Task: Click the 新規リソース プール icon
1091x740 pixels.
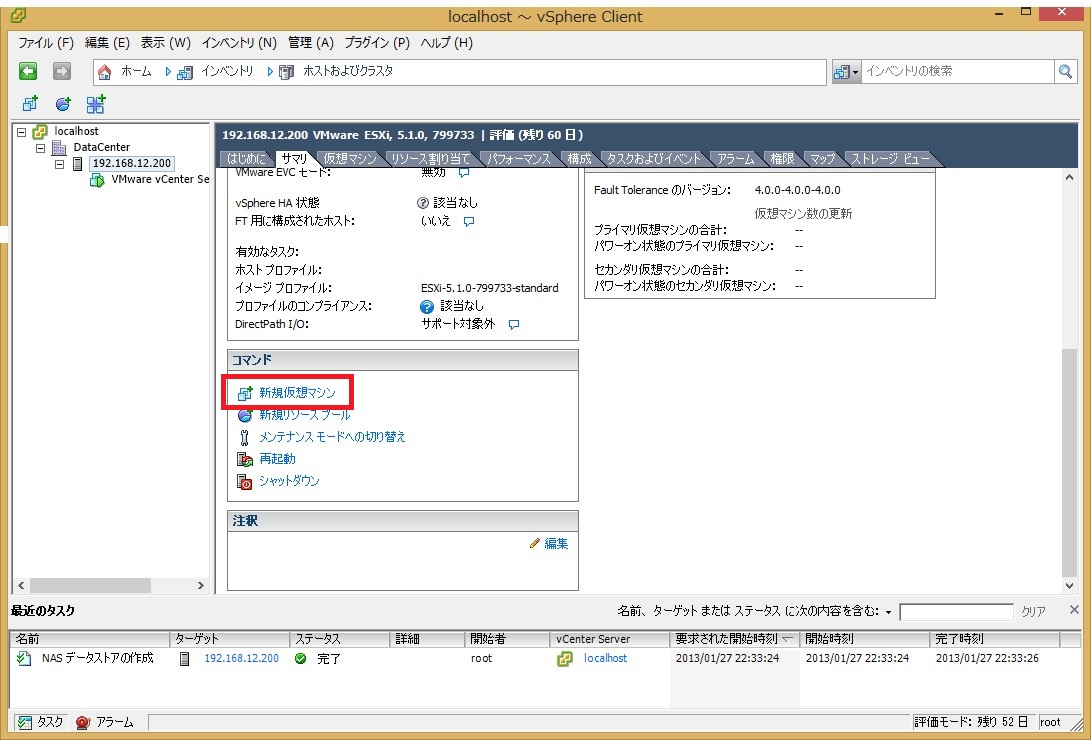Action: coord(245,415)
